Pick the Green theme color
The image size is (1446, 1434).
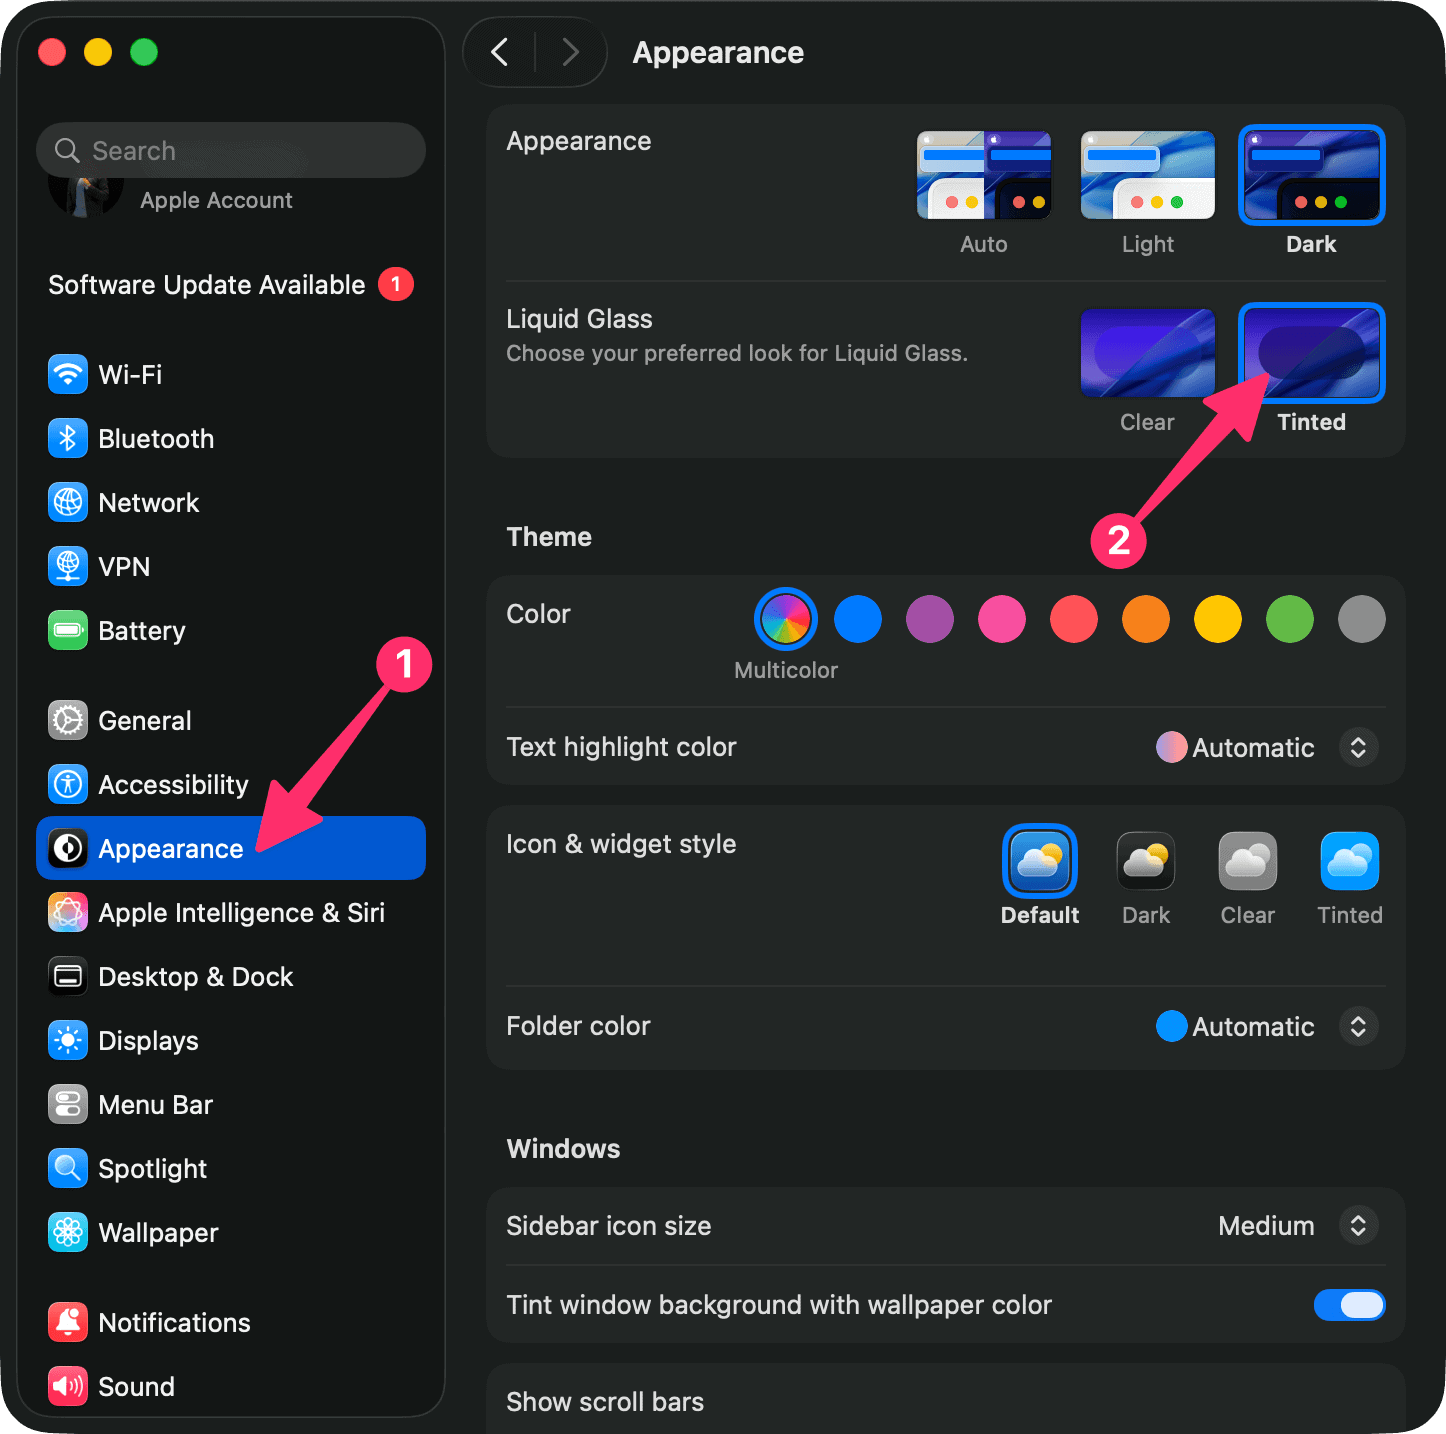click(x=1290, y=619)
